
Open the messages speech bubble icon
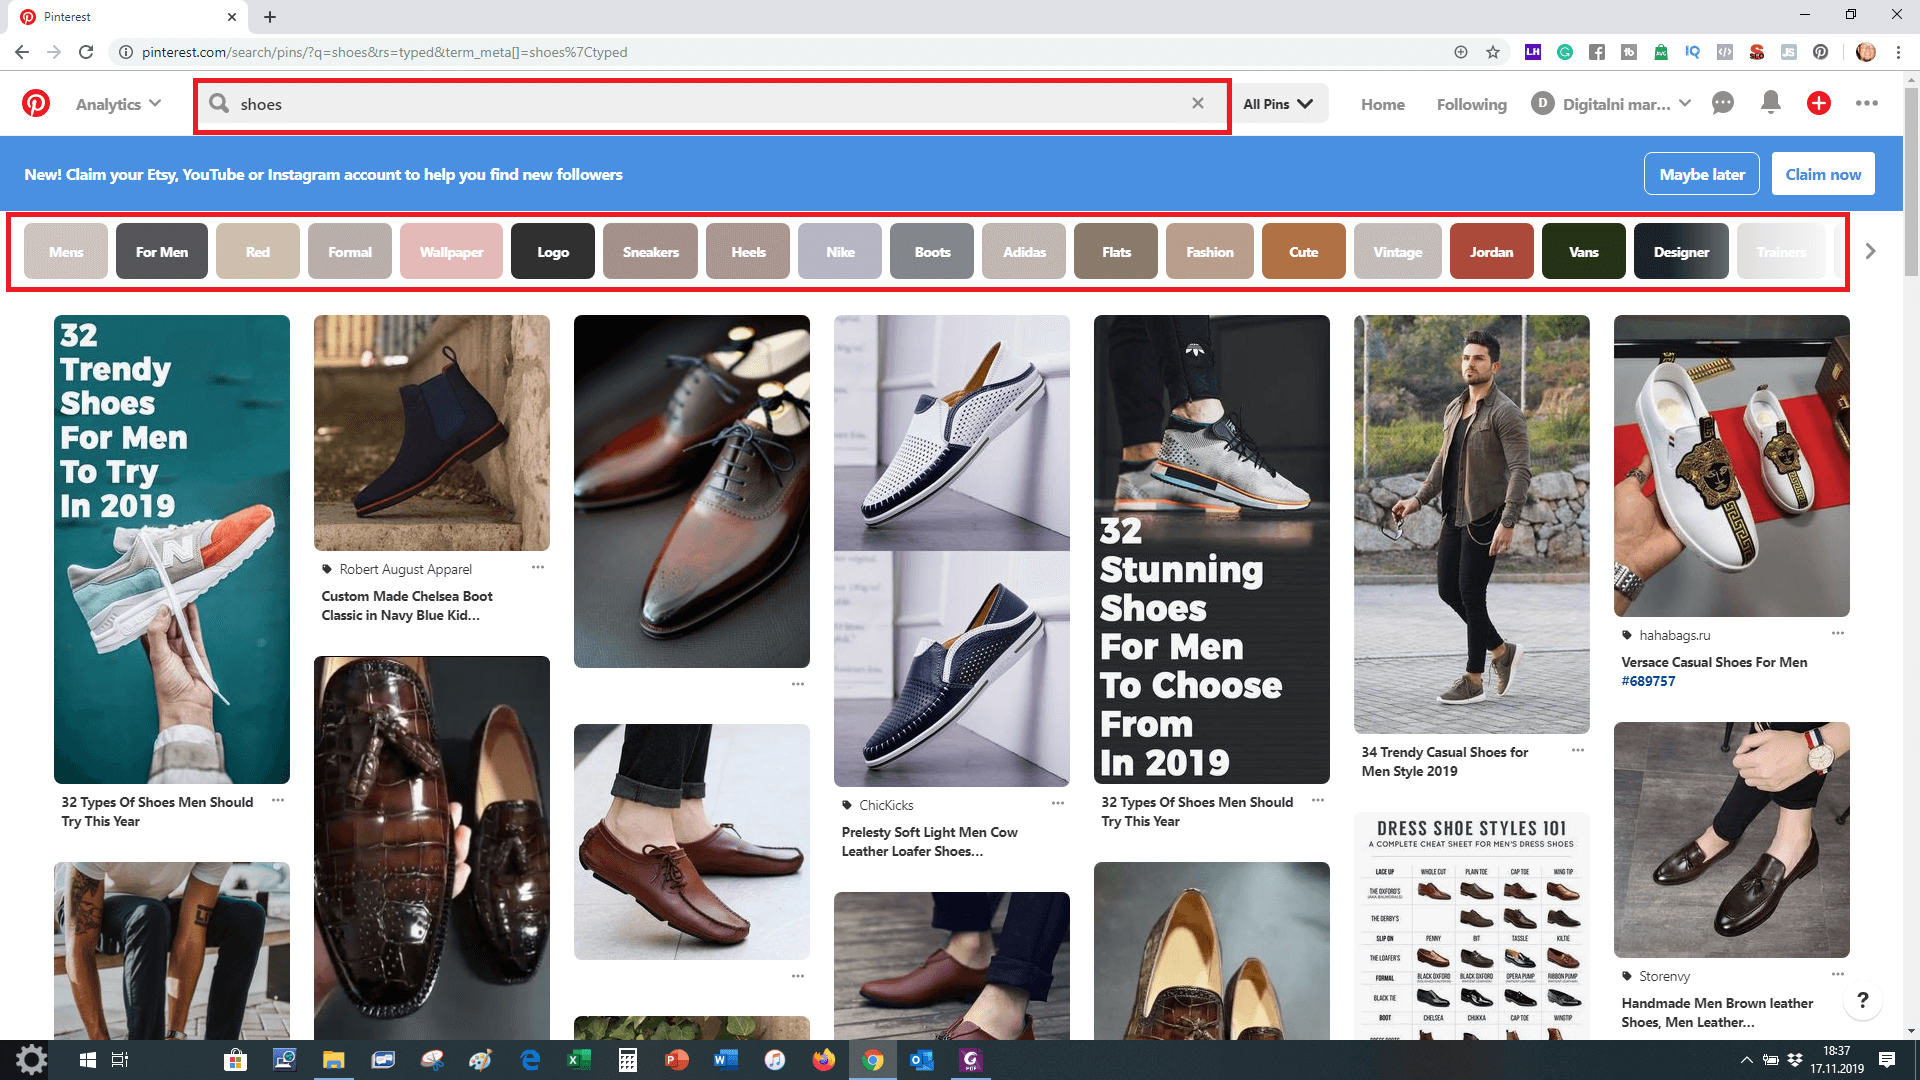tap(1722, 103)
